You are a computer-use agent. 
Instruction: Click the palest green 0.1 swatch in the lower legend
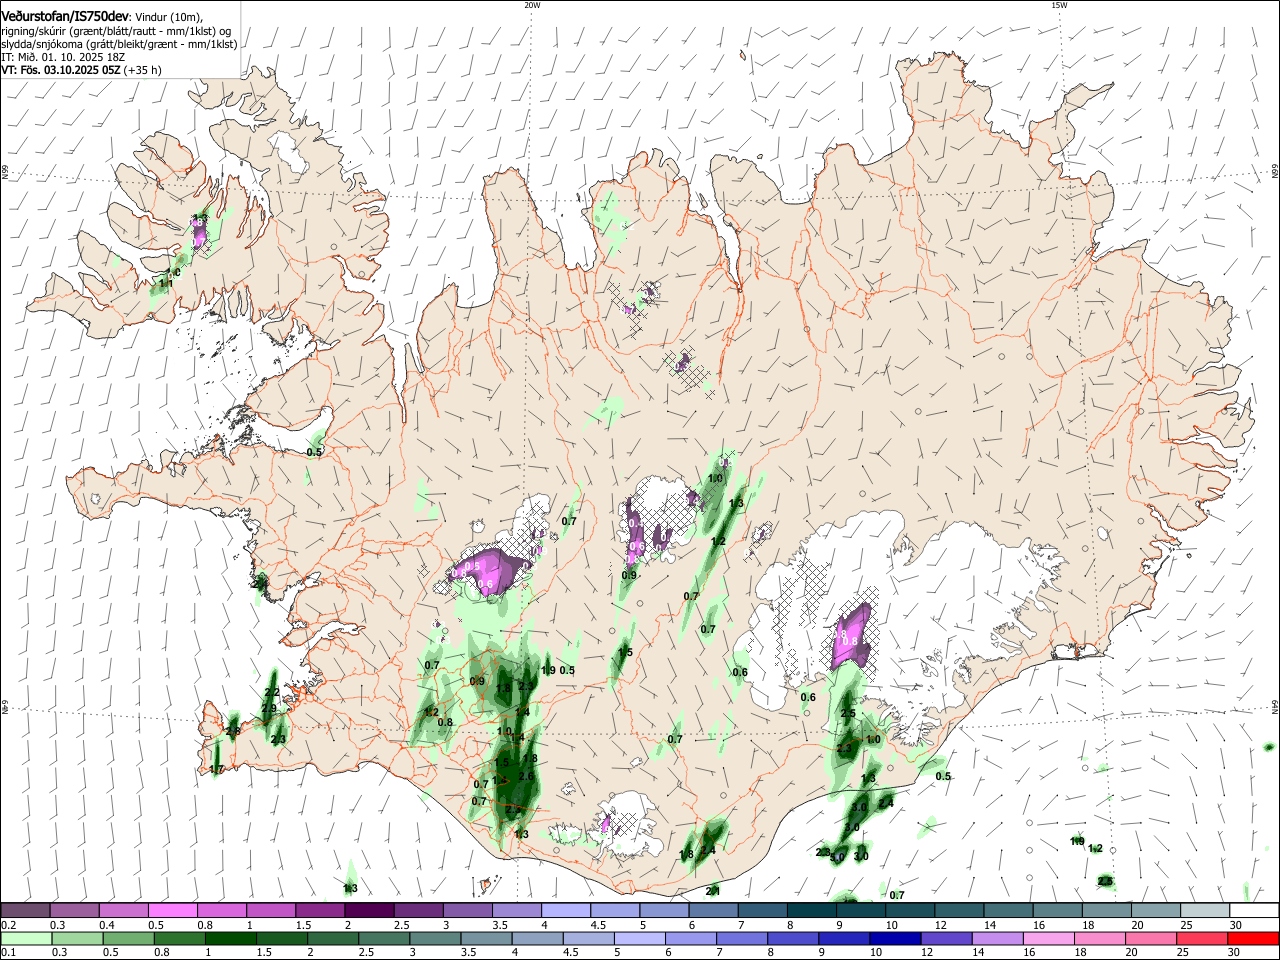tap(25, 938)
